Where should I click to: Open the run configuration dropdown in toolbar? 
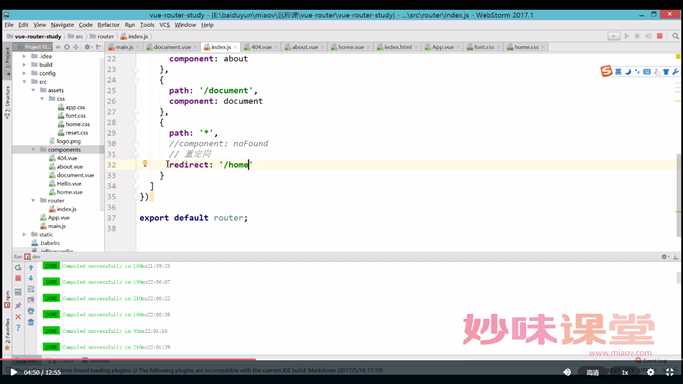pos(613,36)
